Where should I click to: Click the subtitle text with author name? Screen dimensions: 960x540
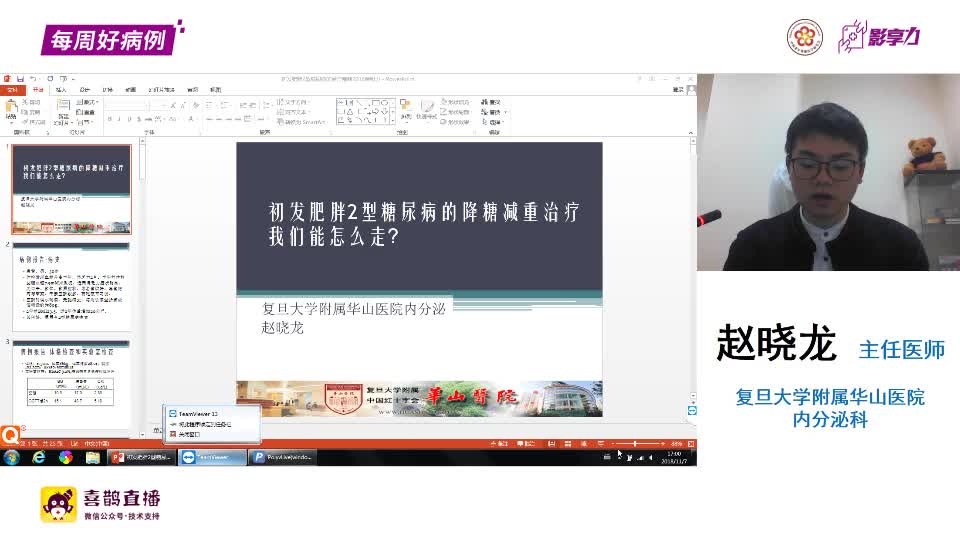point(353,318)
